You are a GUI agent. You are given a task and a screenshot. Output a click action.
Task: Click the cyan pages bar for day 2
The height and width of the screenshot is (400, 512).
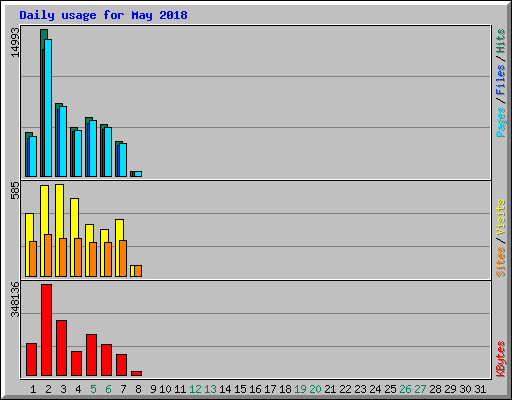[48, 108]
